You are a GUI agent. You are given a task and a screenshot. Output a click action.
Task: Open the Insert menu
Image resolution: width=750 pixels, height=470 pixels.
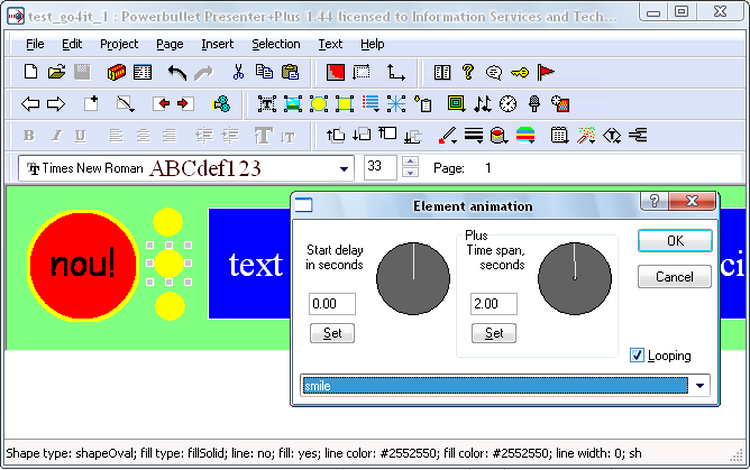[x=217, y=44]
